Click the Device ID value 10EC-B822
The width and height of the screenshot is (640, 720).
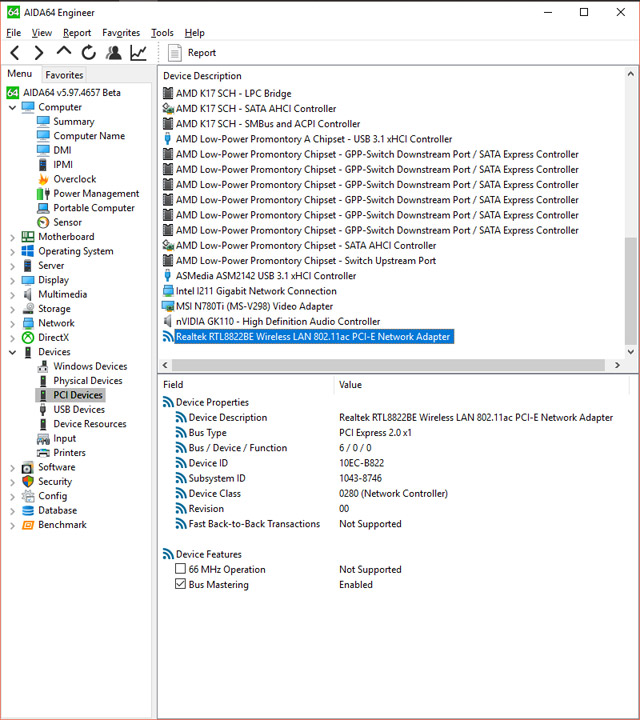pyautogui.click(x=361, y=463)
